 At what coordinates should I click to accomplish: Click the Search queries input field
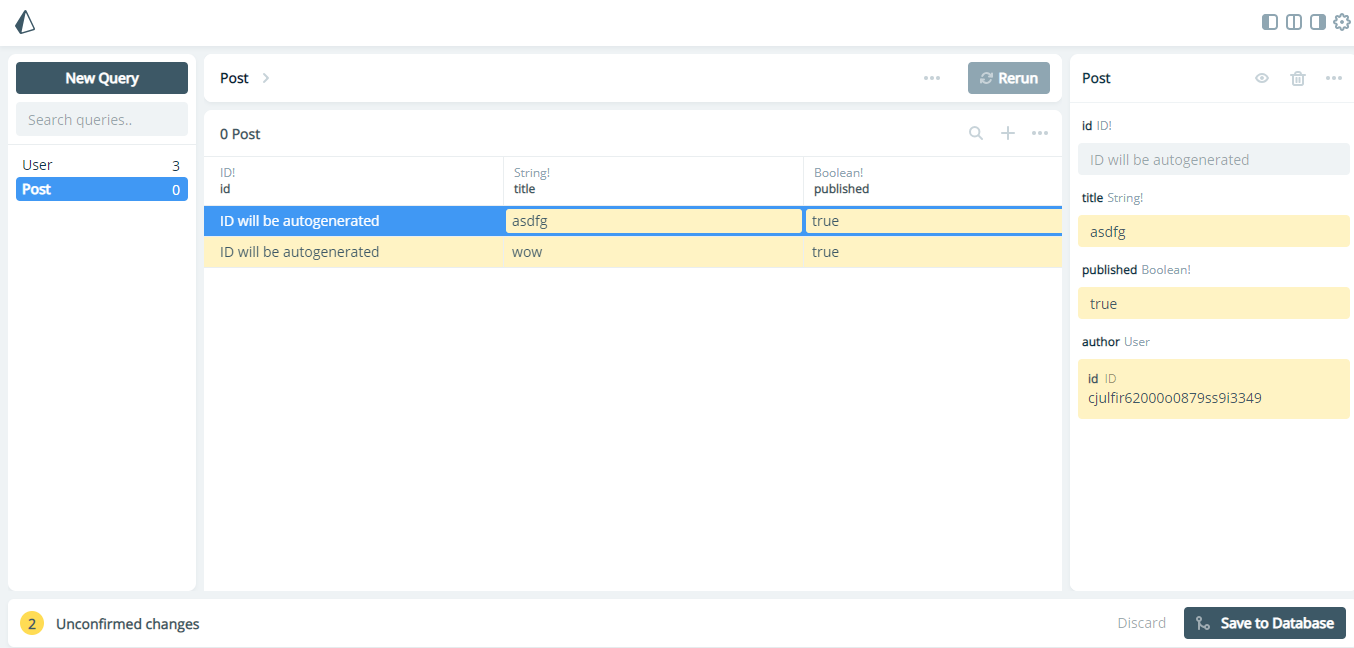[x=101, y=118]
